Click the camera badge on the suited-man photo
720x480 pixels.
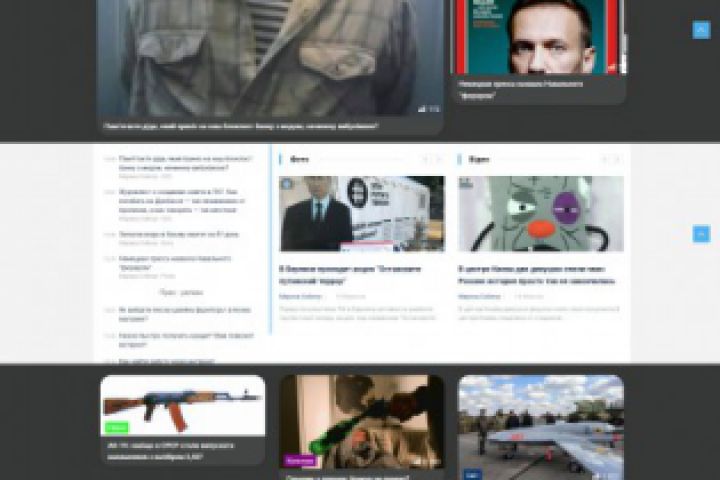click(287, 184)
